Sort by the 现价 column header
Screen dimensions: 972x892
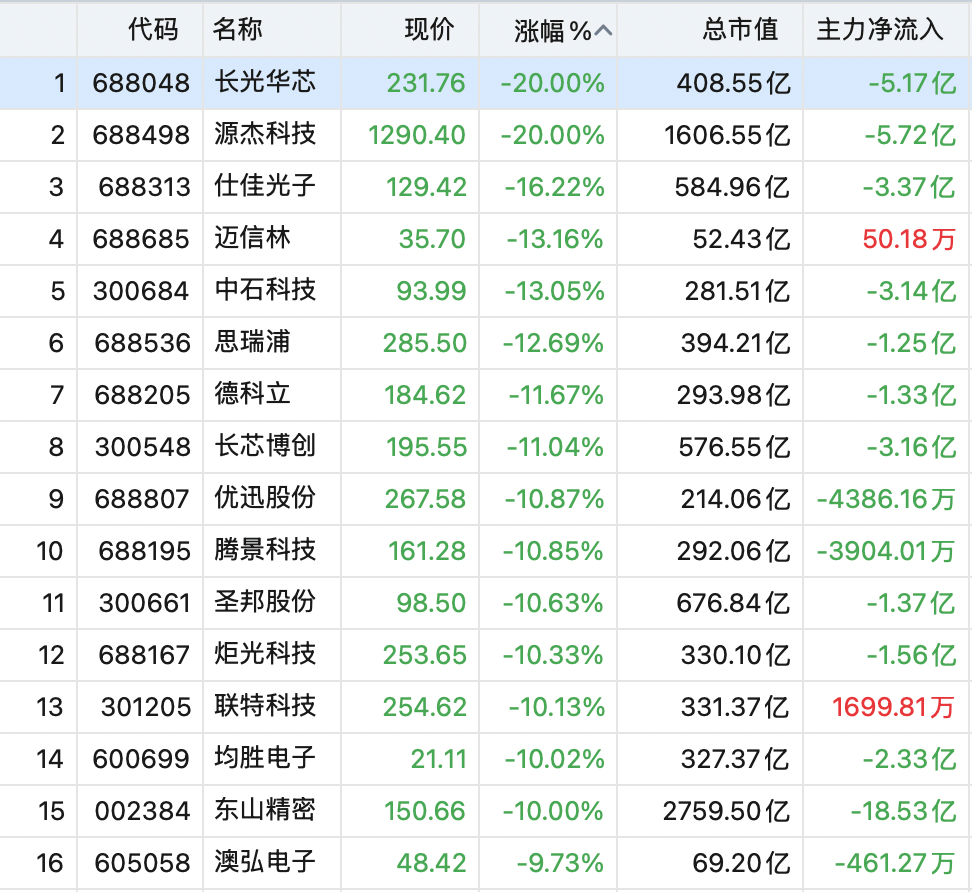(430, 30)
